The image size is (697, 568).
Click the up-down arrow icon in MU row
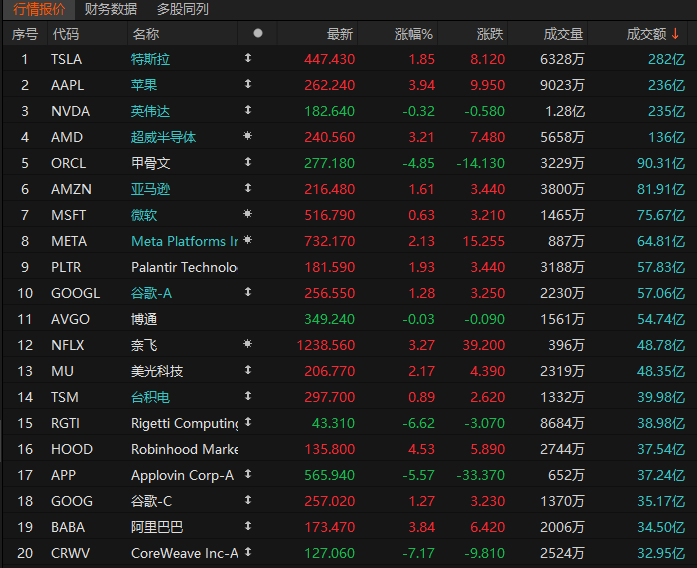point(248,370)
